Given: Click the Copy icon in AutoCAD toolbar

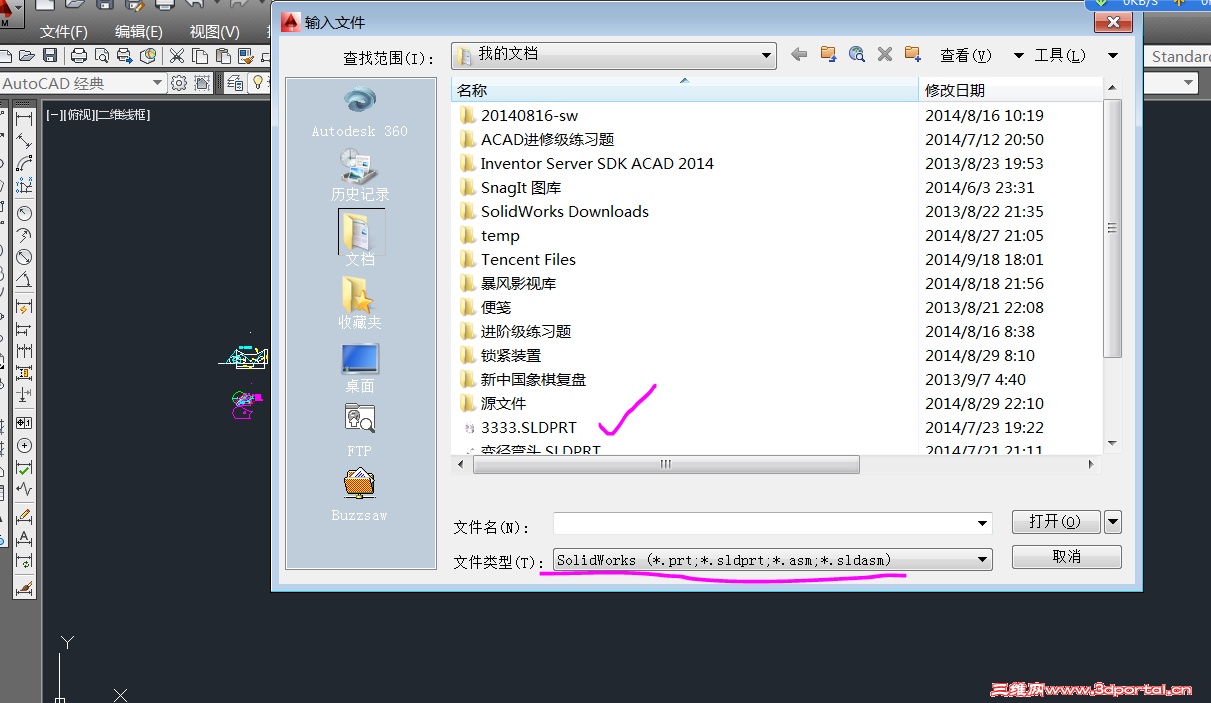Looking at the screenshot, I should (x=200, y=55).
